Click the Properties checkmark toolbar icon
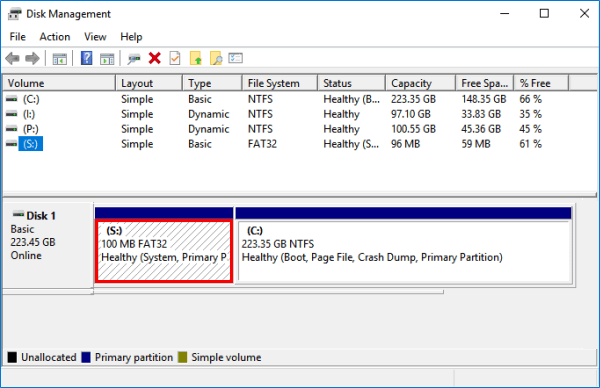This screenshot has width=600, height=388. pyautogui.click(x=175, y=58)
